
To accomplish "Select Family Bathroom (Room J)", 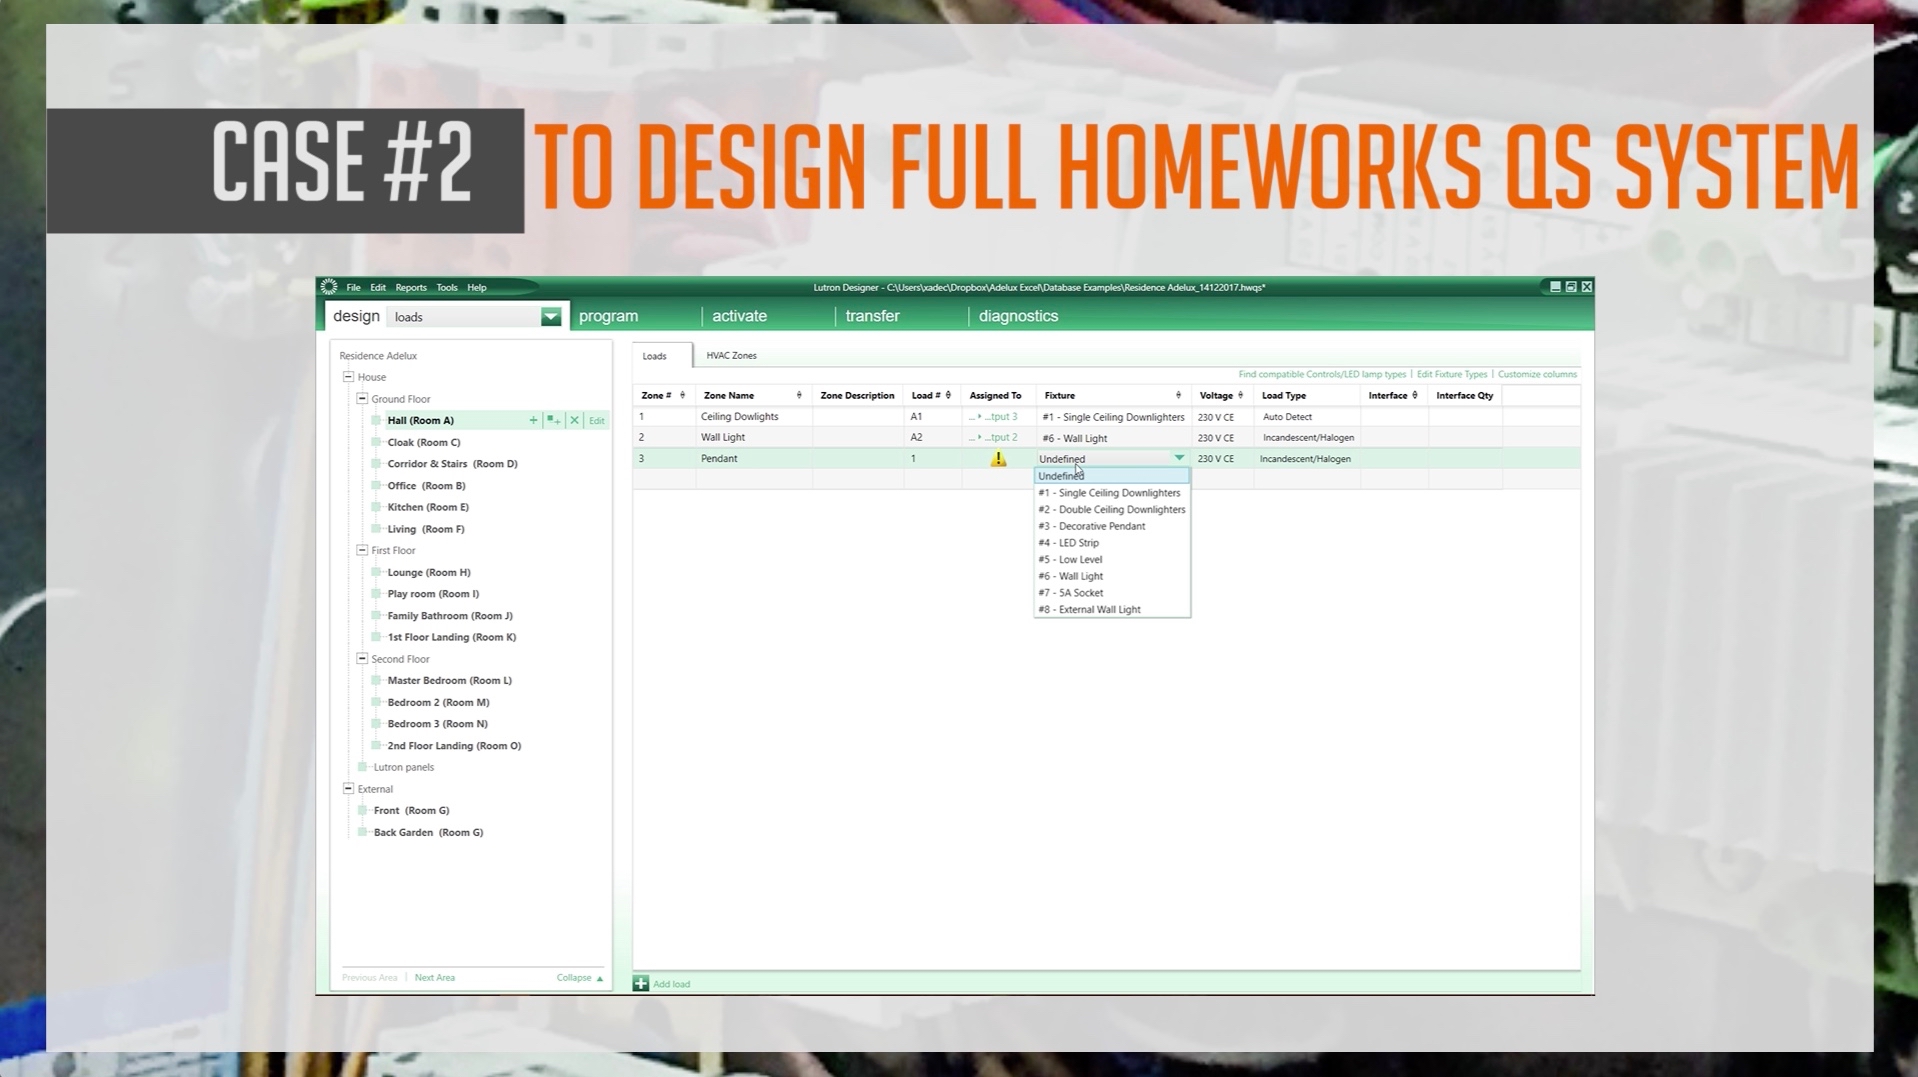I will click(450, 616).
